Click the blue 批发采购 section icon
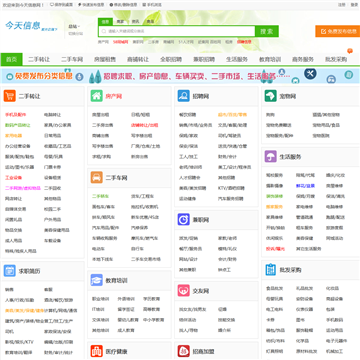Image resolution: width=360 pixels, height=360 pixels. click(271, 269)
